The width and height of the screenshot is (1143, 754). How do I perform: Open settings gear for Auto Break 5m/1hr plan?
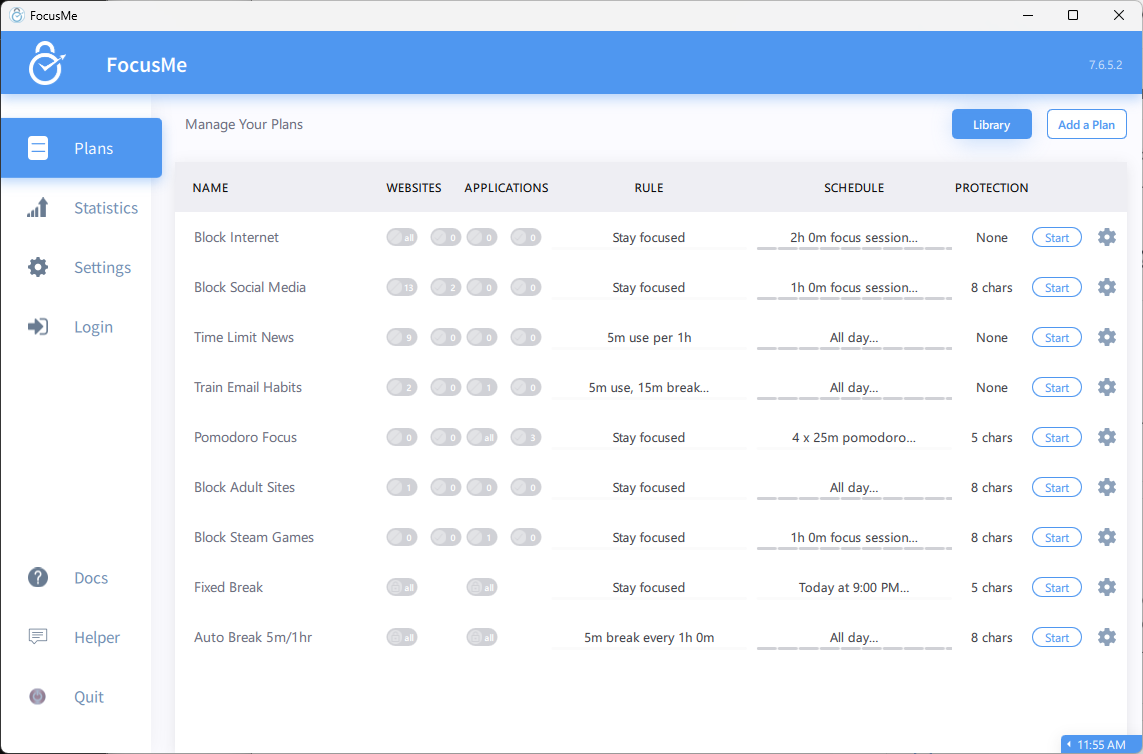(x=1107, y=637)
